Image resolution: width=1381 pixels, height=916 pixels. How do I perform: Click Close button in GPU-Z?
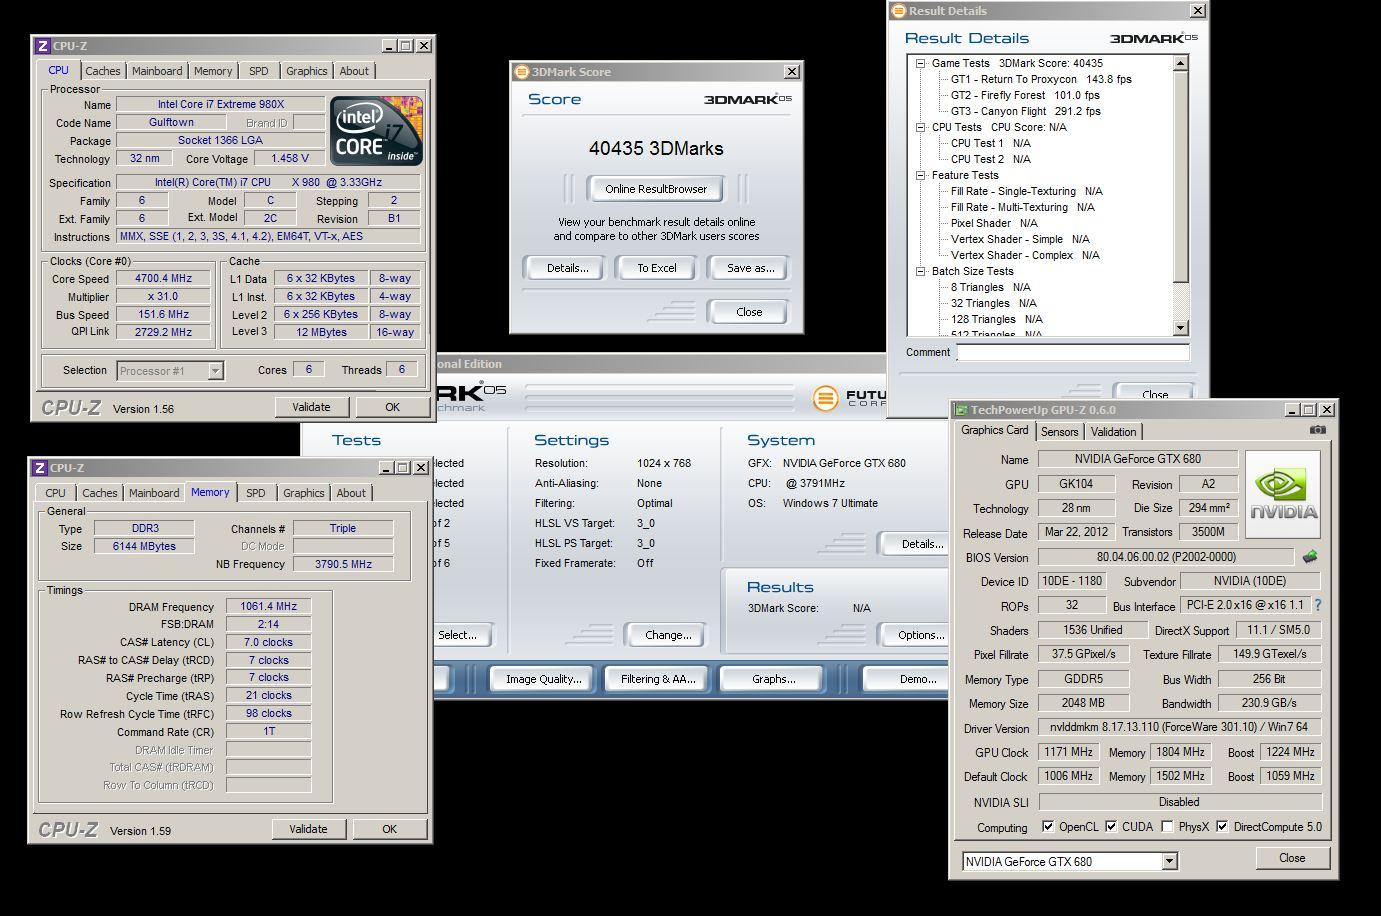coord(1292,858)
